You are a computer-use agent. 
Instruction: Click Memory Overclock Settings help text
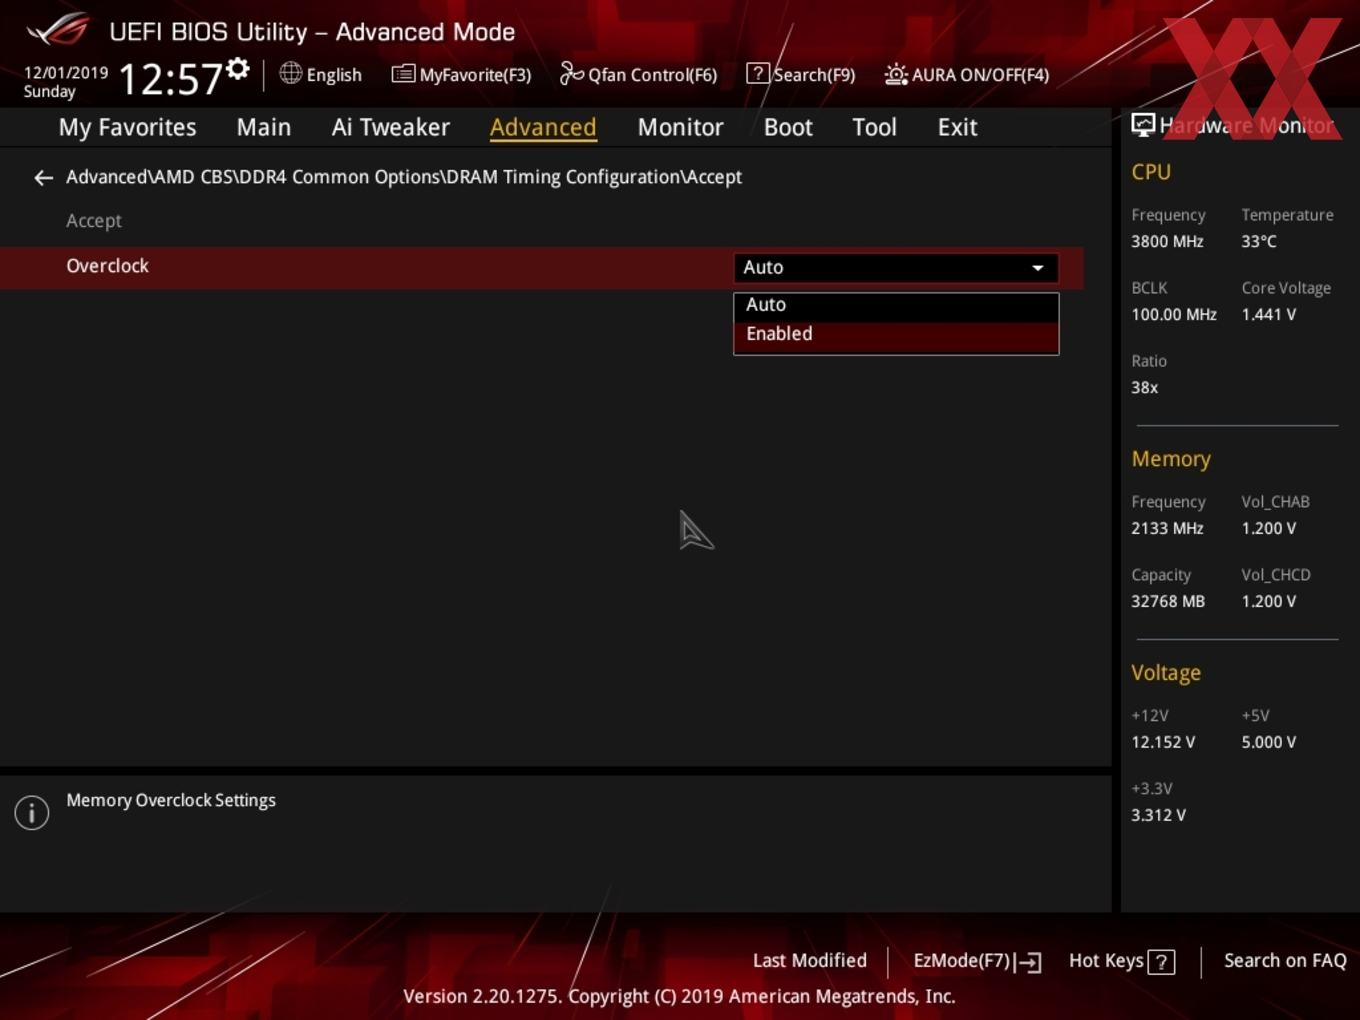171,801
